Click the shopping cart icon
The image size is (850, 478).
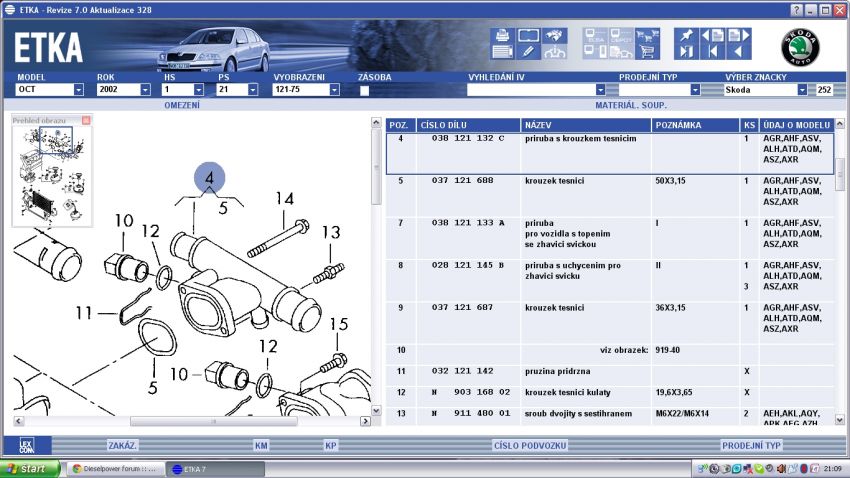[x=646, y=51]
